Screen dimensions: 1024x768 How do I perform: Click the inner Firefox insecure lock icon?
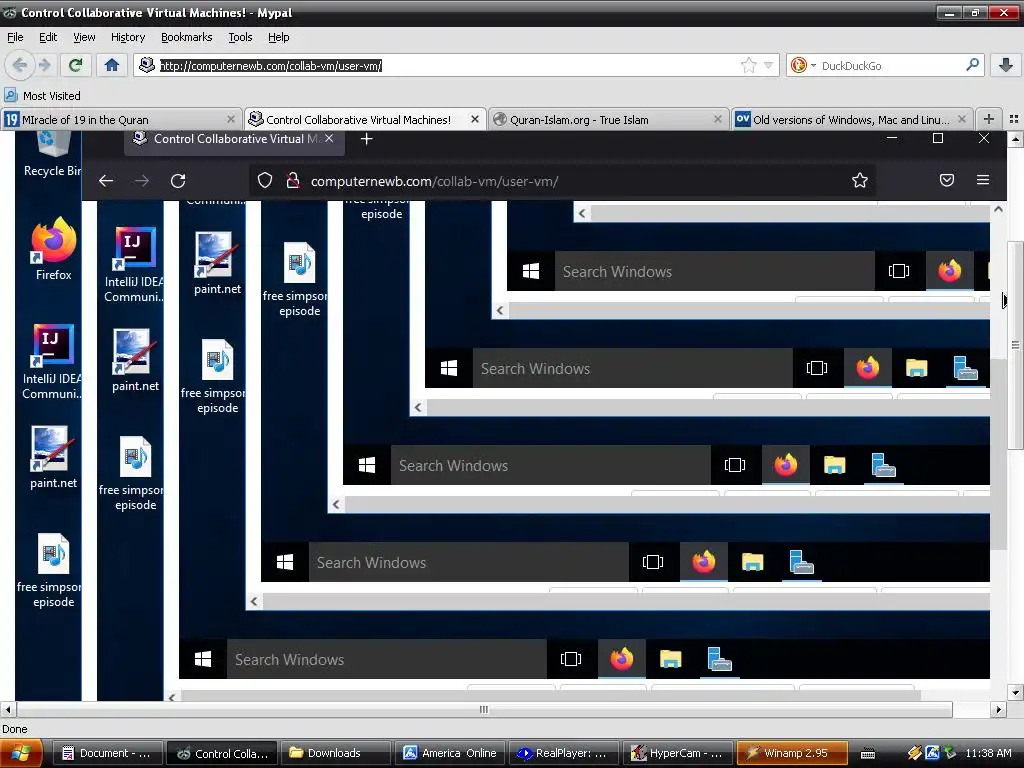(x=293, y=180)
